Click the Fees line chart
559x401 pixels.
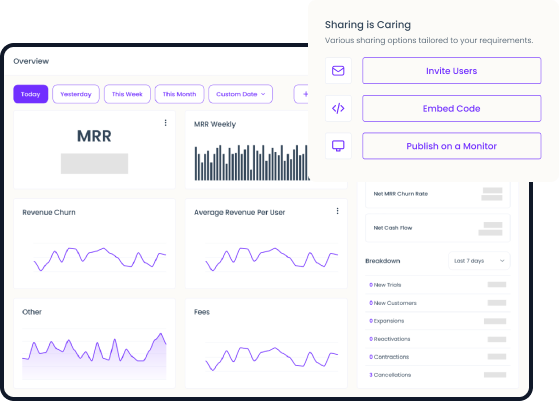coord(272,358)
